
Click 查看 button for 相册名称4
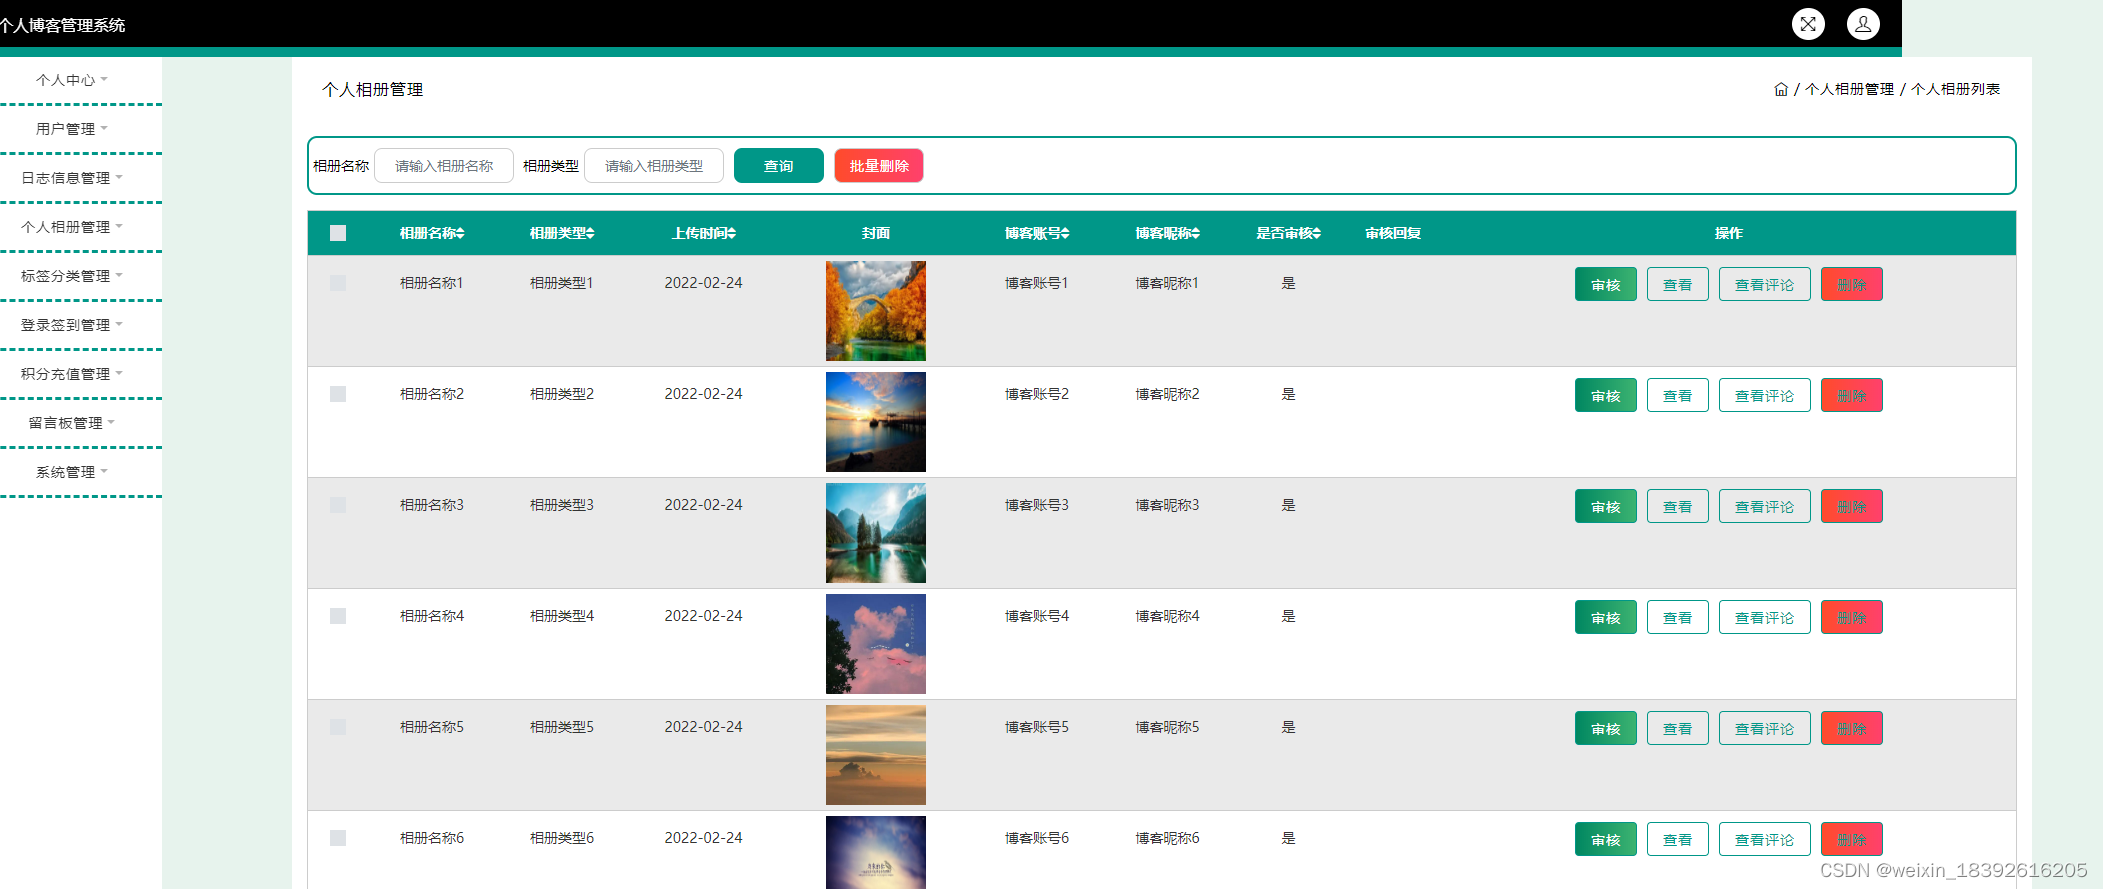[x=1678, y=618]
